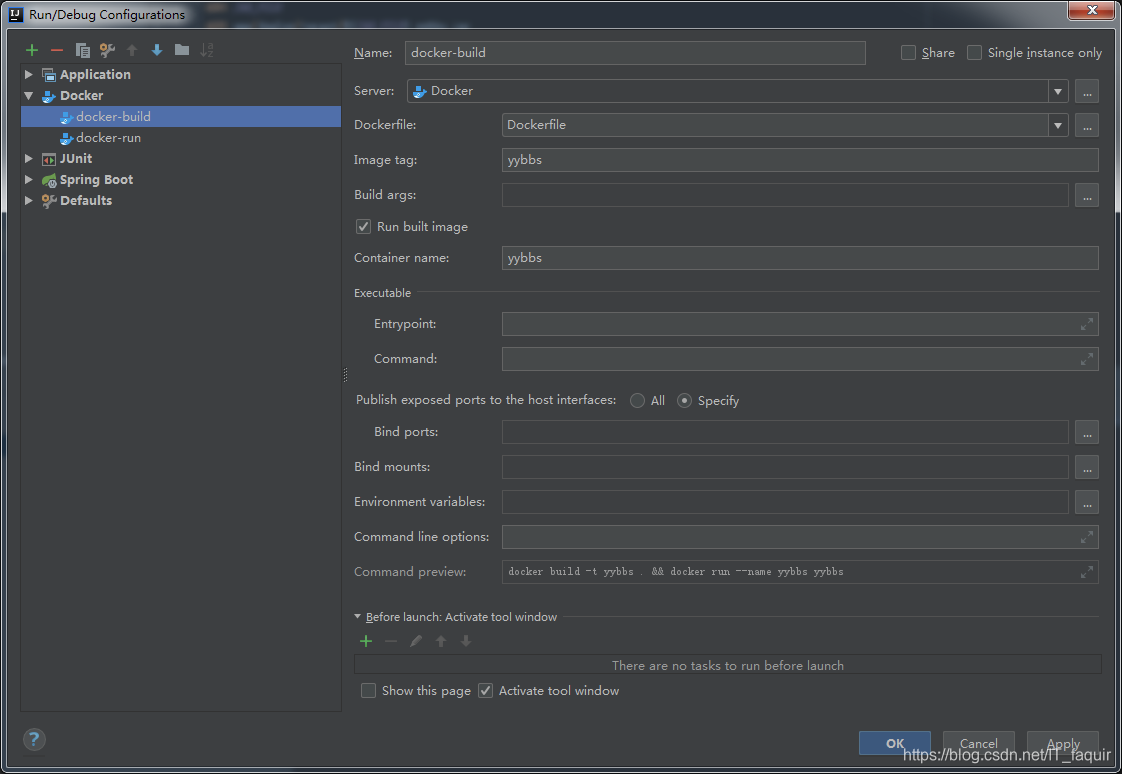Select the All ports radio button

pos(637,401)
